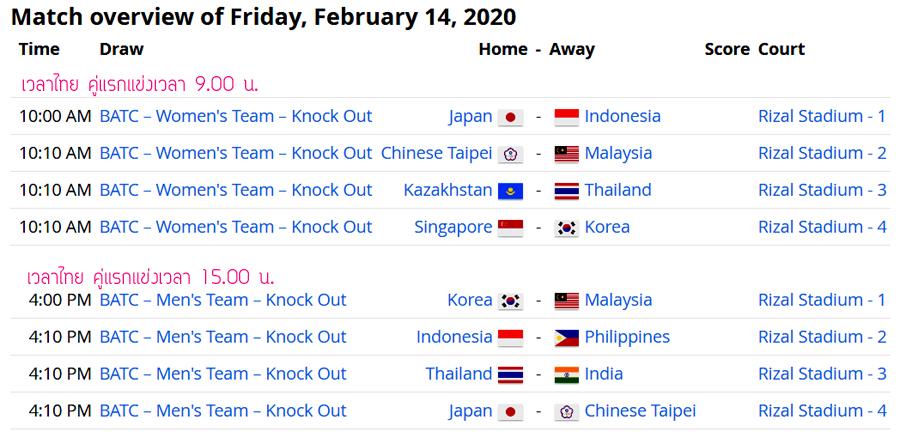Open Kazakhstan team link
This screenshot has width=900, height=432.
pos(448,190)
